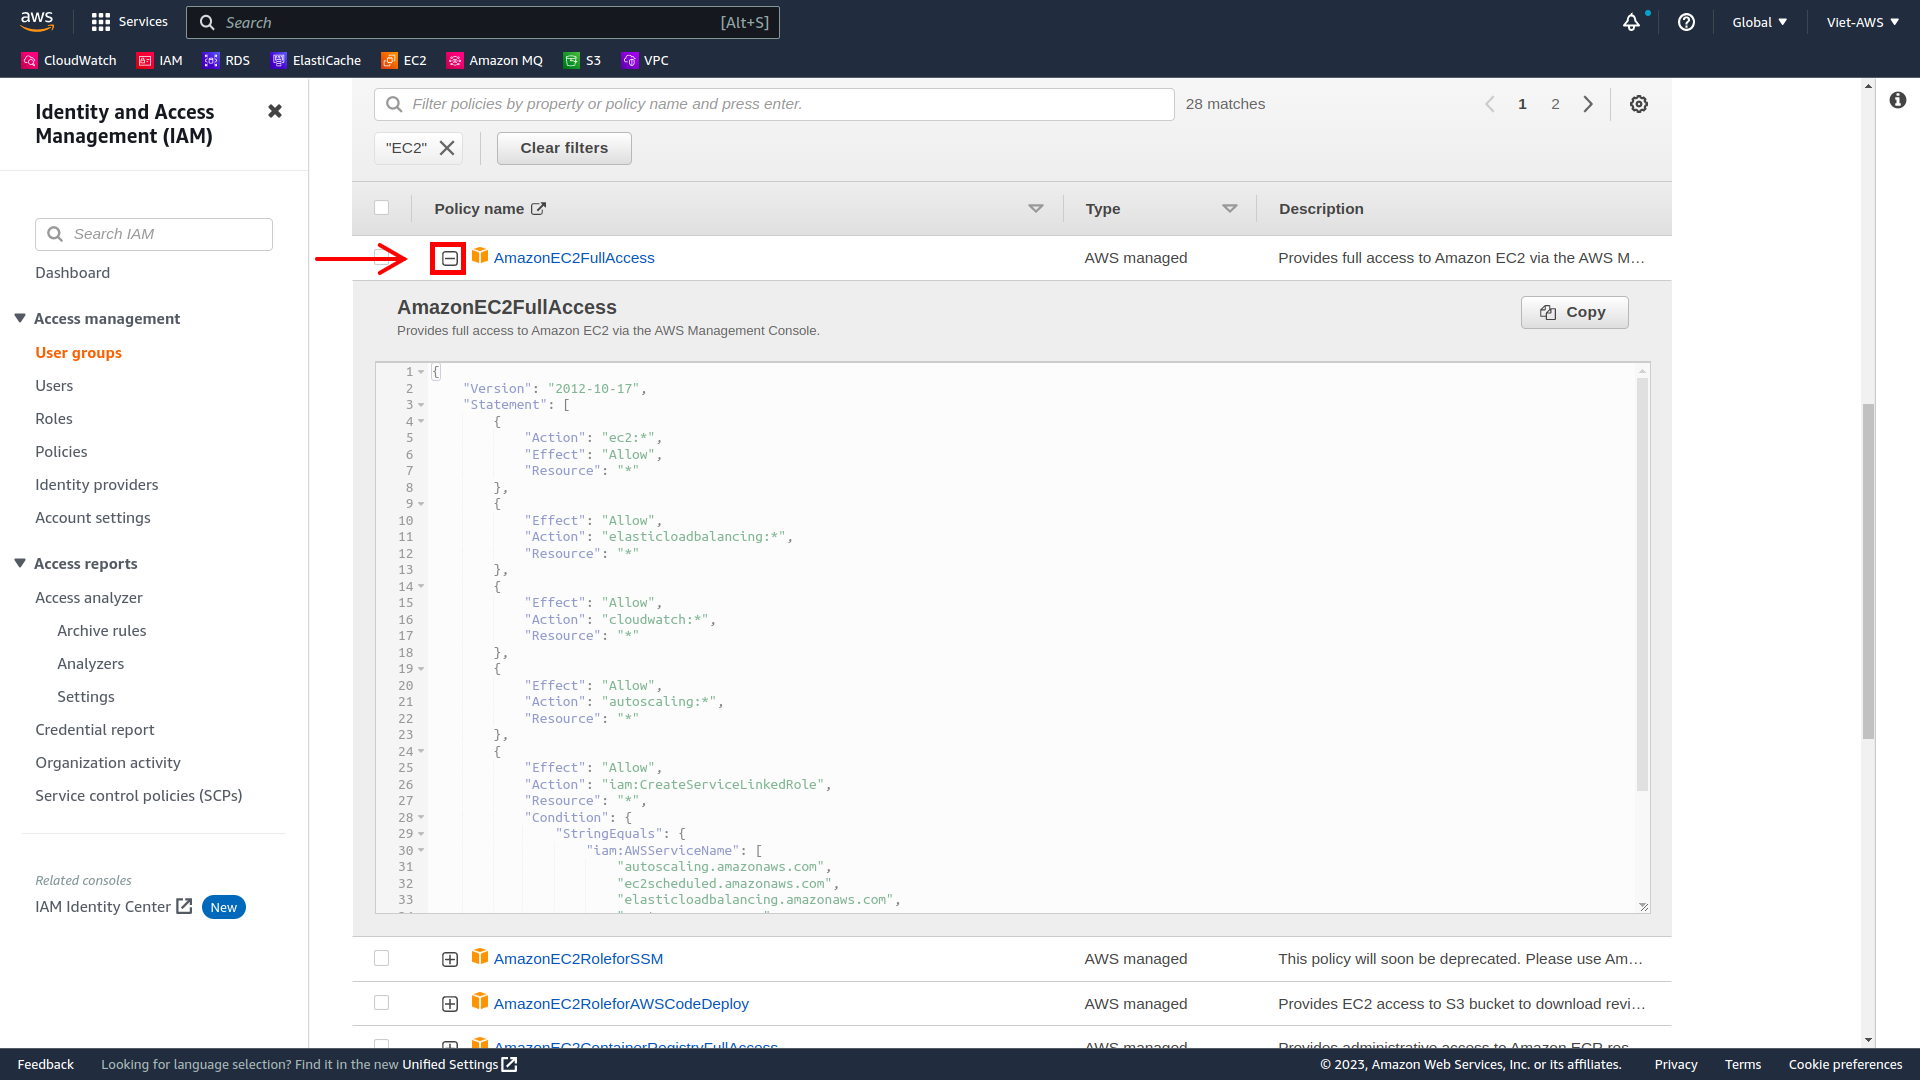The width and height of the screenshot is (1920, 1080).
Task: Open the notifications bell
Action: click(1631, 22)
